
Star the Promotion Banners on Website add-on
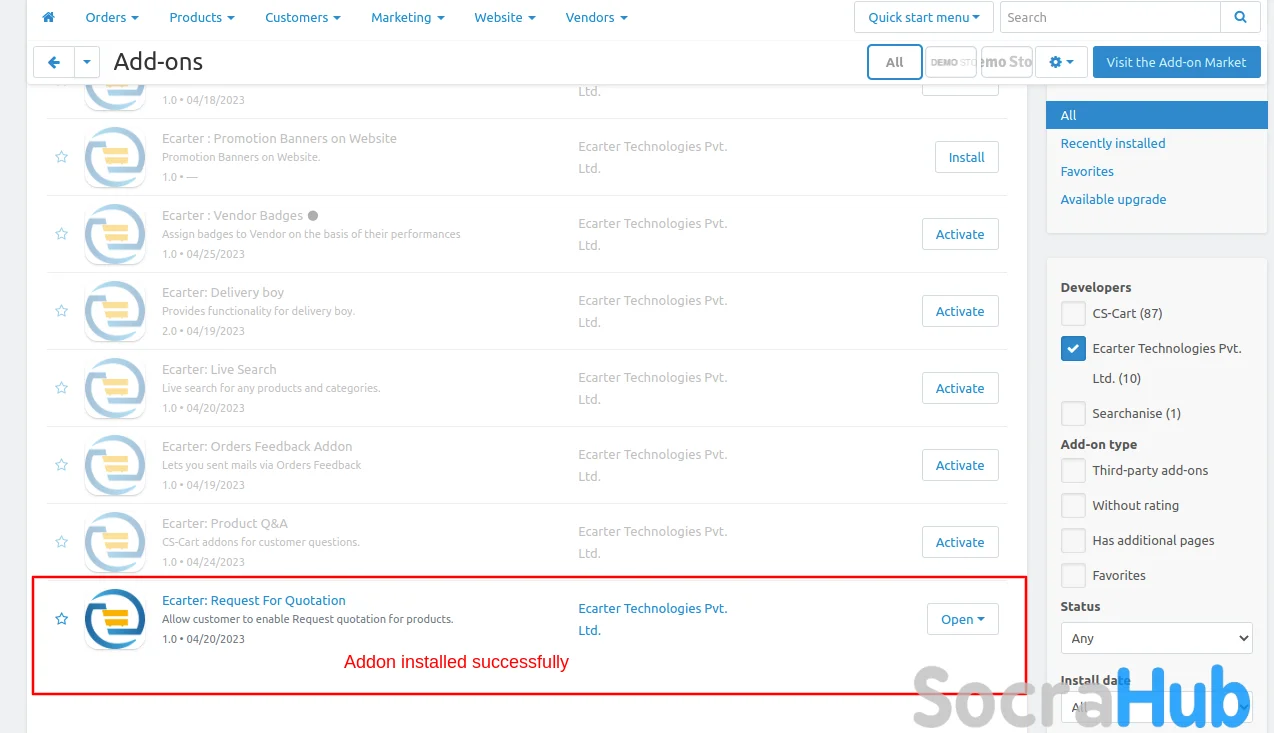[x=61, y=157]
